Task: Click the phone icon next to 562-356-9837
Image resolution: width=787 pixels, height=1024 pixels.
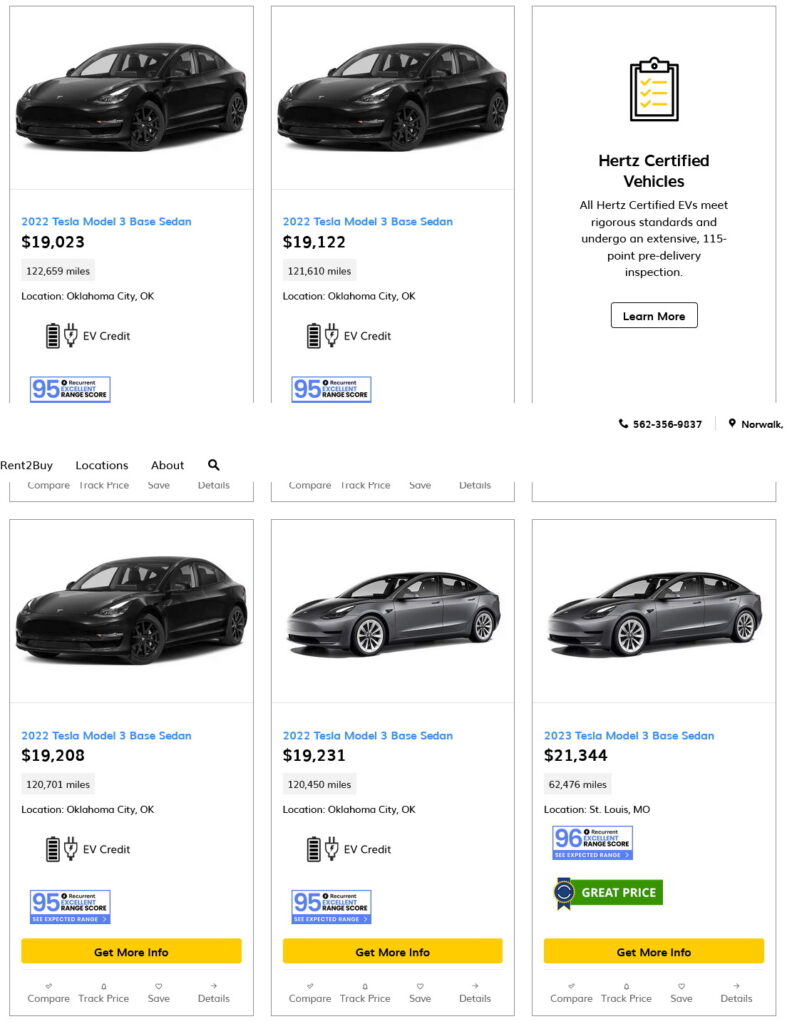Action: point(623,423)
